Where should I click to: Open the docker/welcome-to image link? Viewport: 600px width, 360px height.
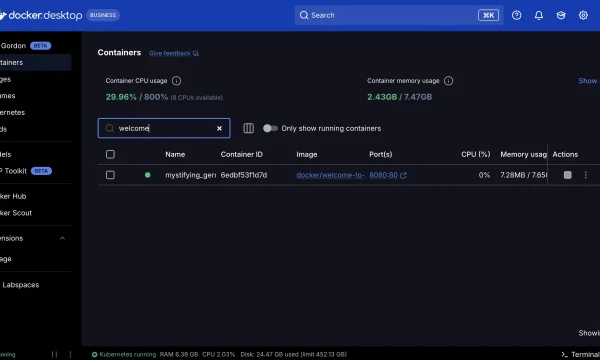[330, 175]
